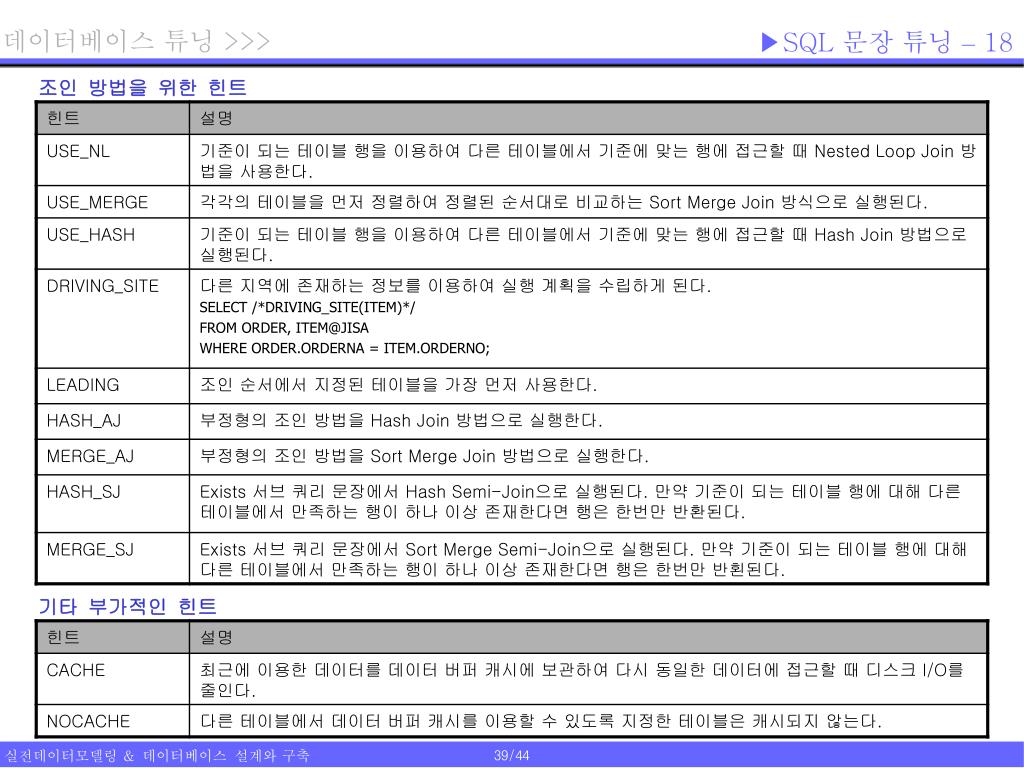Click the LEADING description 조인 순서에서 지정된 테이블

398,385
